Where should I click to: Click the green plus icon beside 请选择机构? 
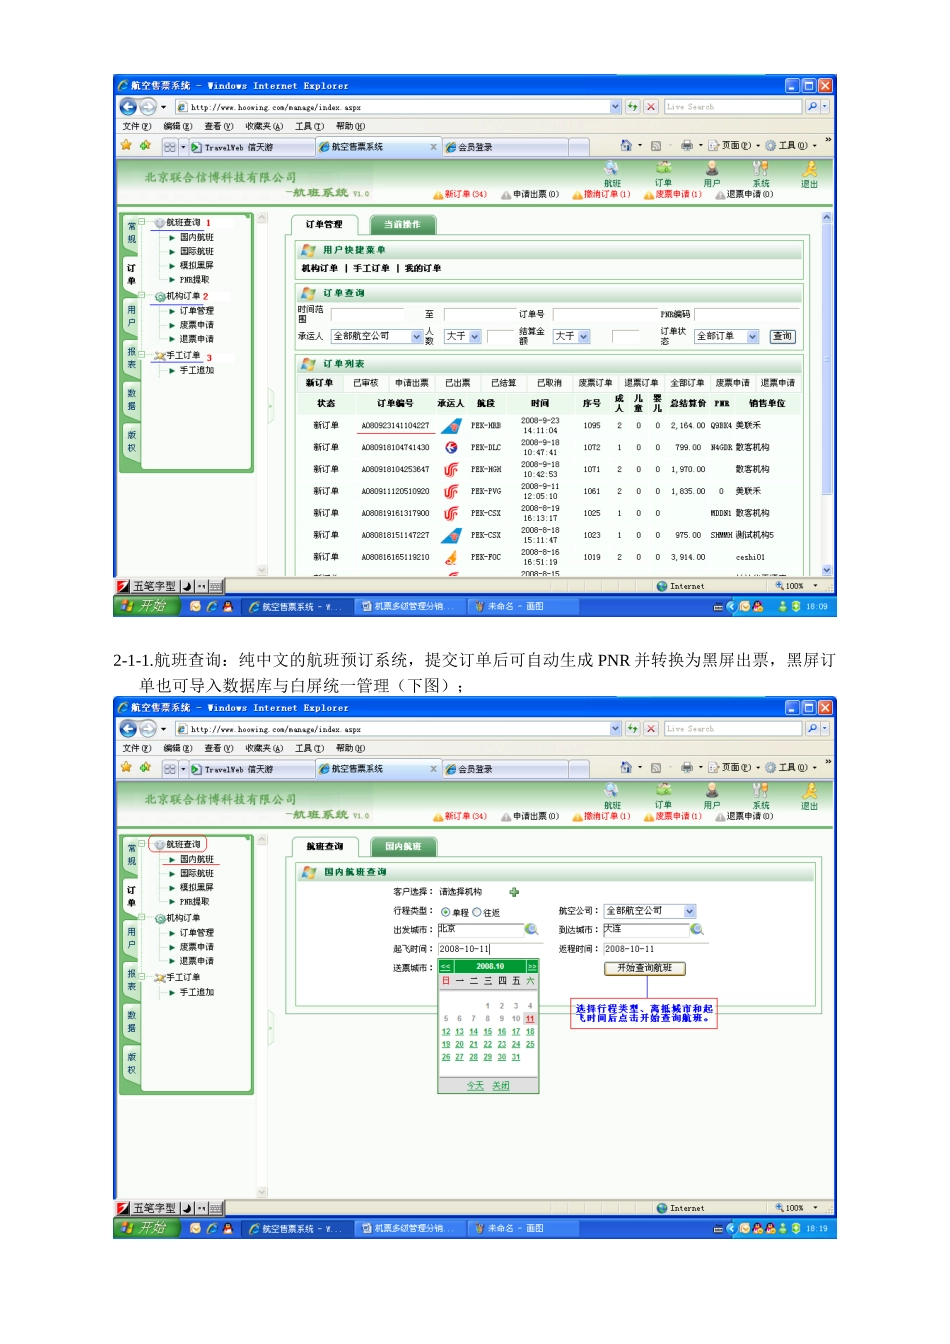click(514, 892)
